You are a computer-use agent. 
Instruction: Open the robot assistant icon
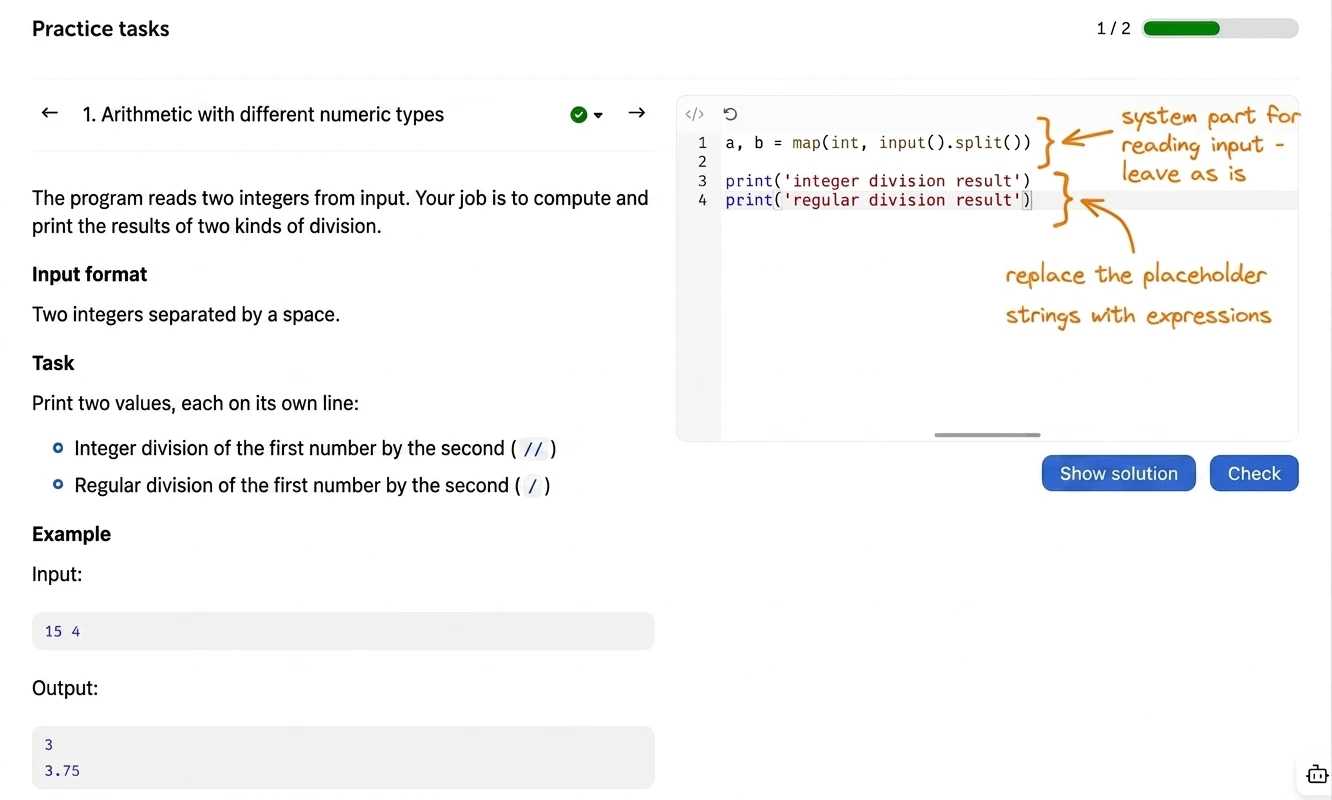pos(1317,774)
